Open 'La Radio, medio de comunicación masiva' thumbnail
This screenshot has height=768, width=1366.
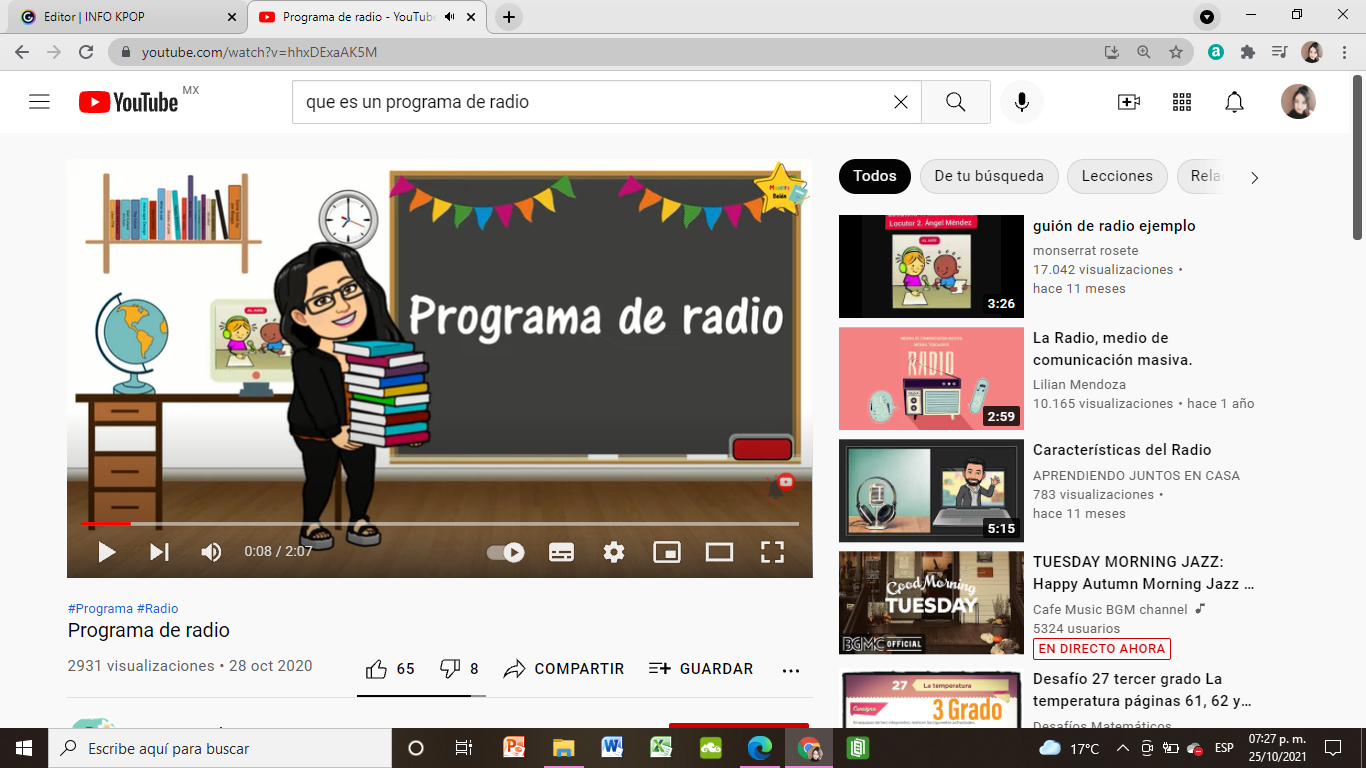(931, 378)
